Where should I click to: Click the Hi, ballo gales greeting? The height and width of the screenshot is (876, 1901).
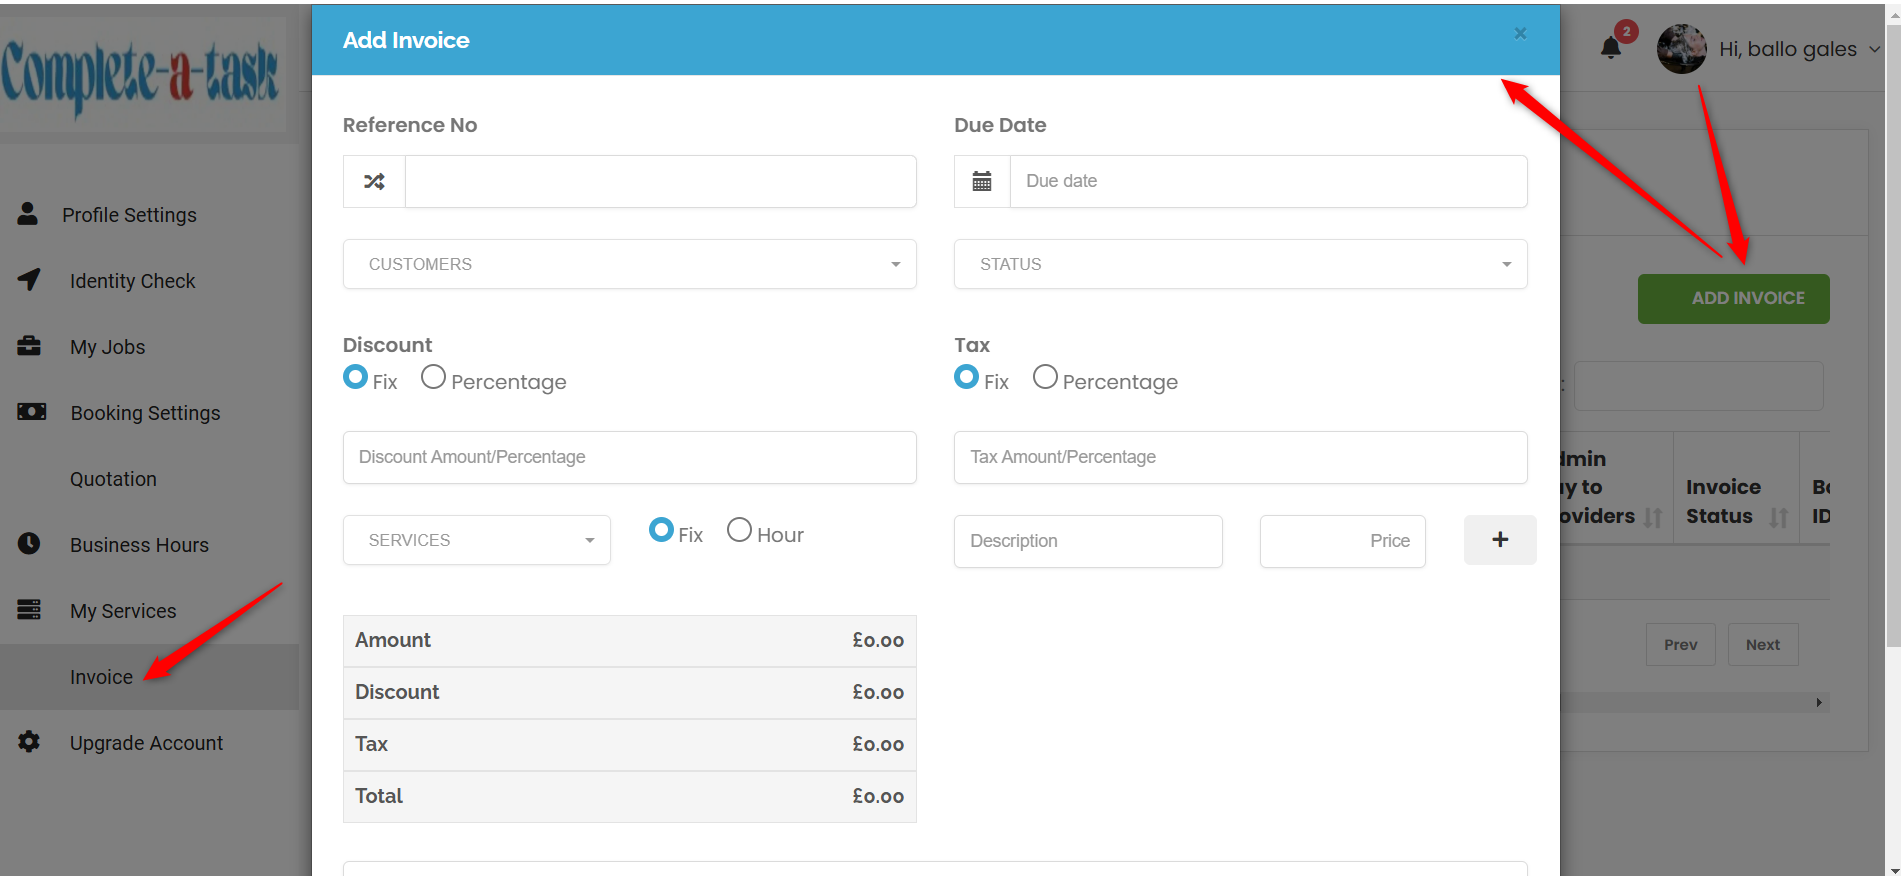[1788, 49]
